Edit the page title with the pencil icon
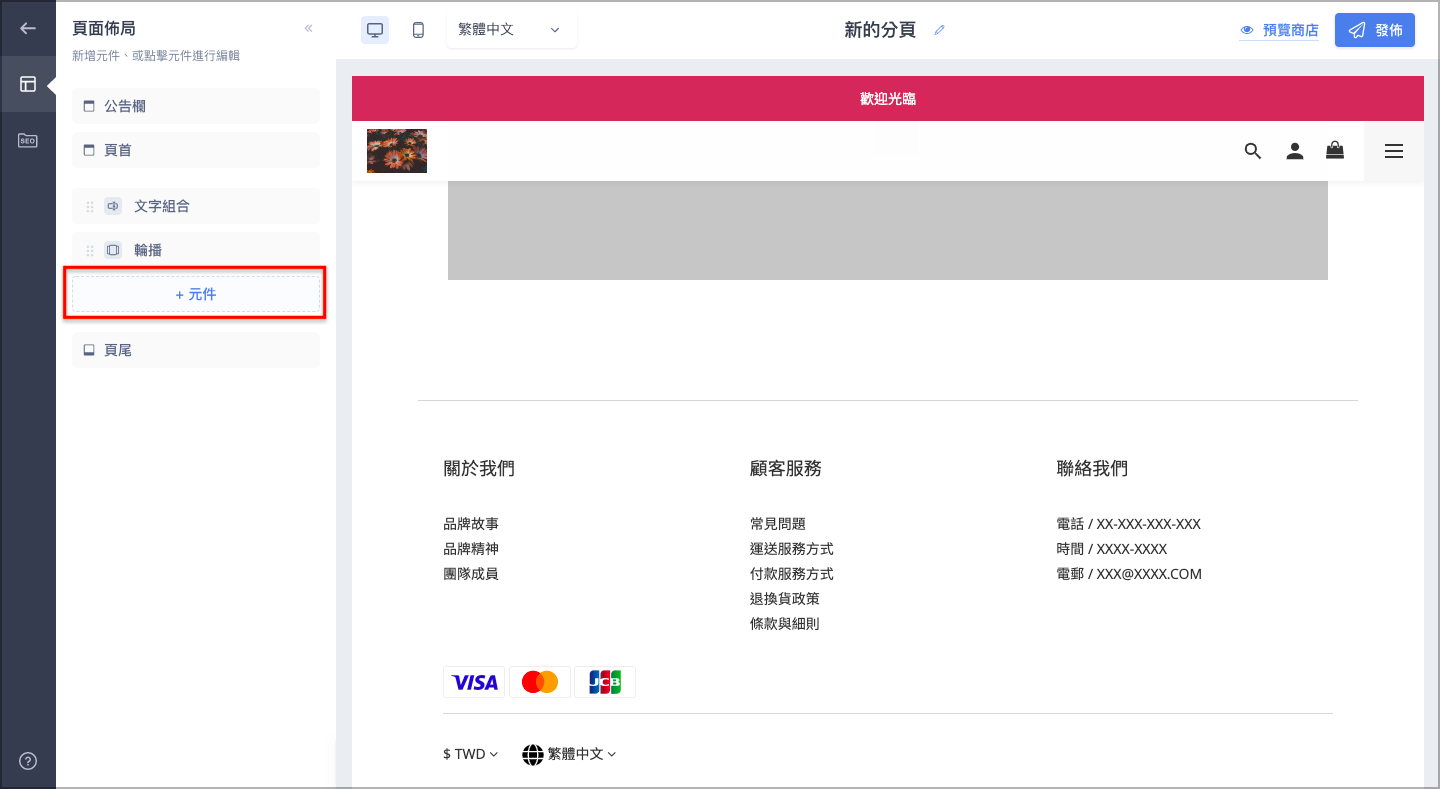 939,30
